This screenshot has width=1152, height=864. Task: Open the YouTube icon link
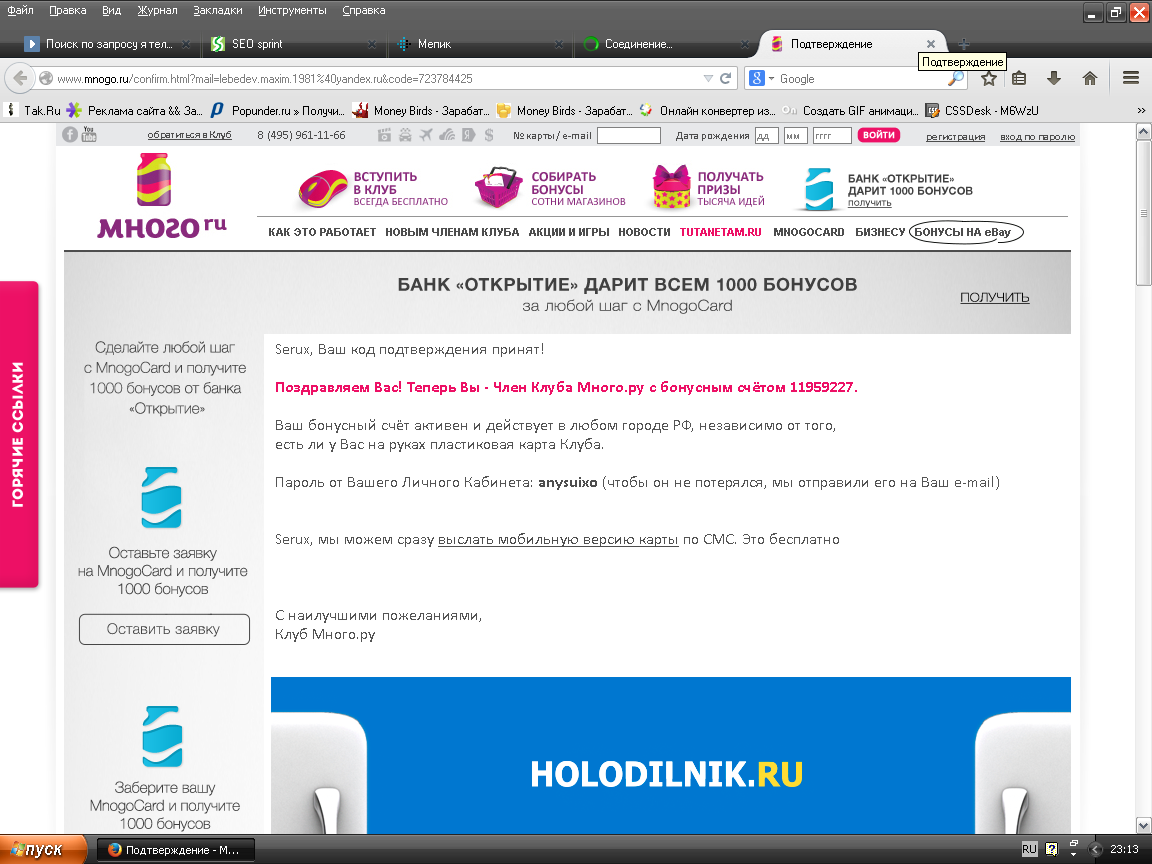[x=89, y=134]
